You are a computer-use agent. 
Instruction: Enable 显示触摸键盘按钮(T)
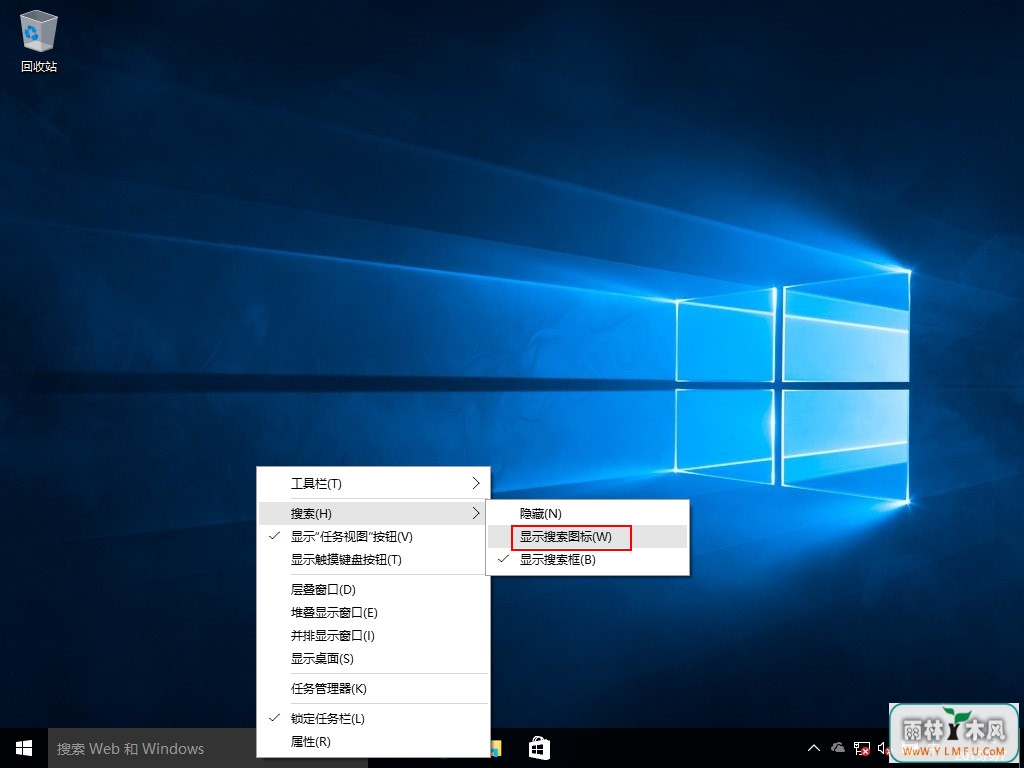pyautogui.click(x=374, y=560)
